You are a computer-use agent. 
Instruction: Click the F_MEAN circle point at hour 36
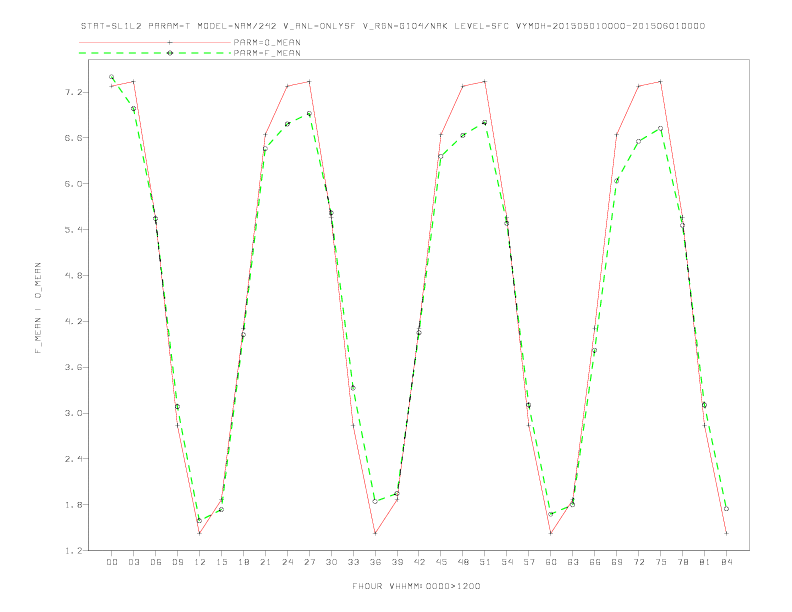point(375,501)
